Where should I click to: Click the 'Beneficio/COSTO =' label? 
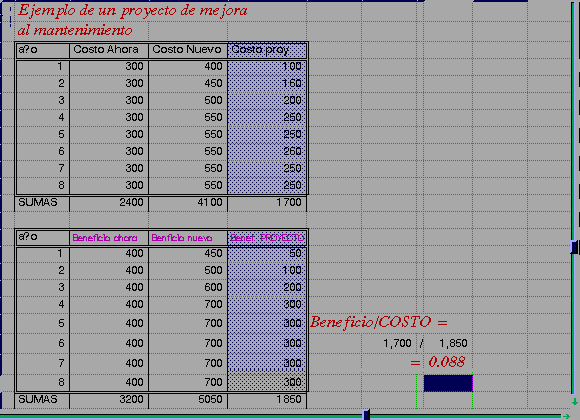(x=379, y=322)
